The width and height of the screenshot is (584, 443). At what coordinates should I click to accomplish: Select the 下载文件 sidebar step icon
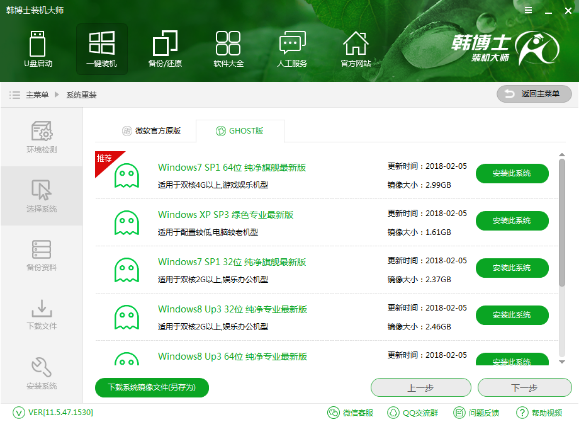coord(41,308)
